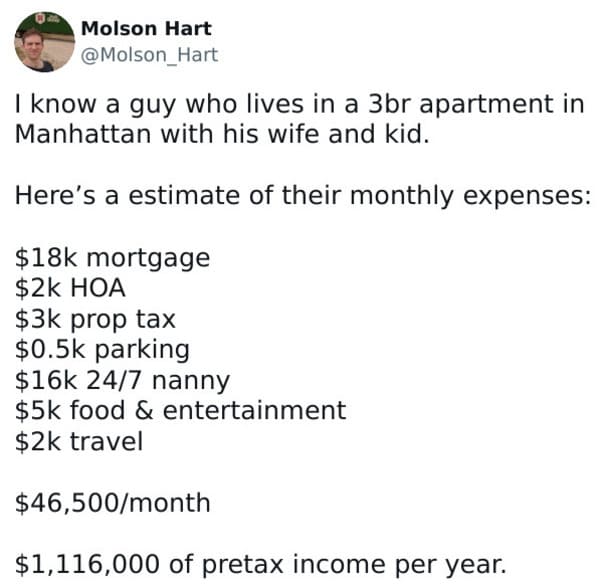Click the word 'pretax' in last line

point(243,565)
